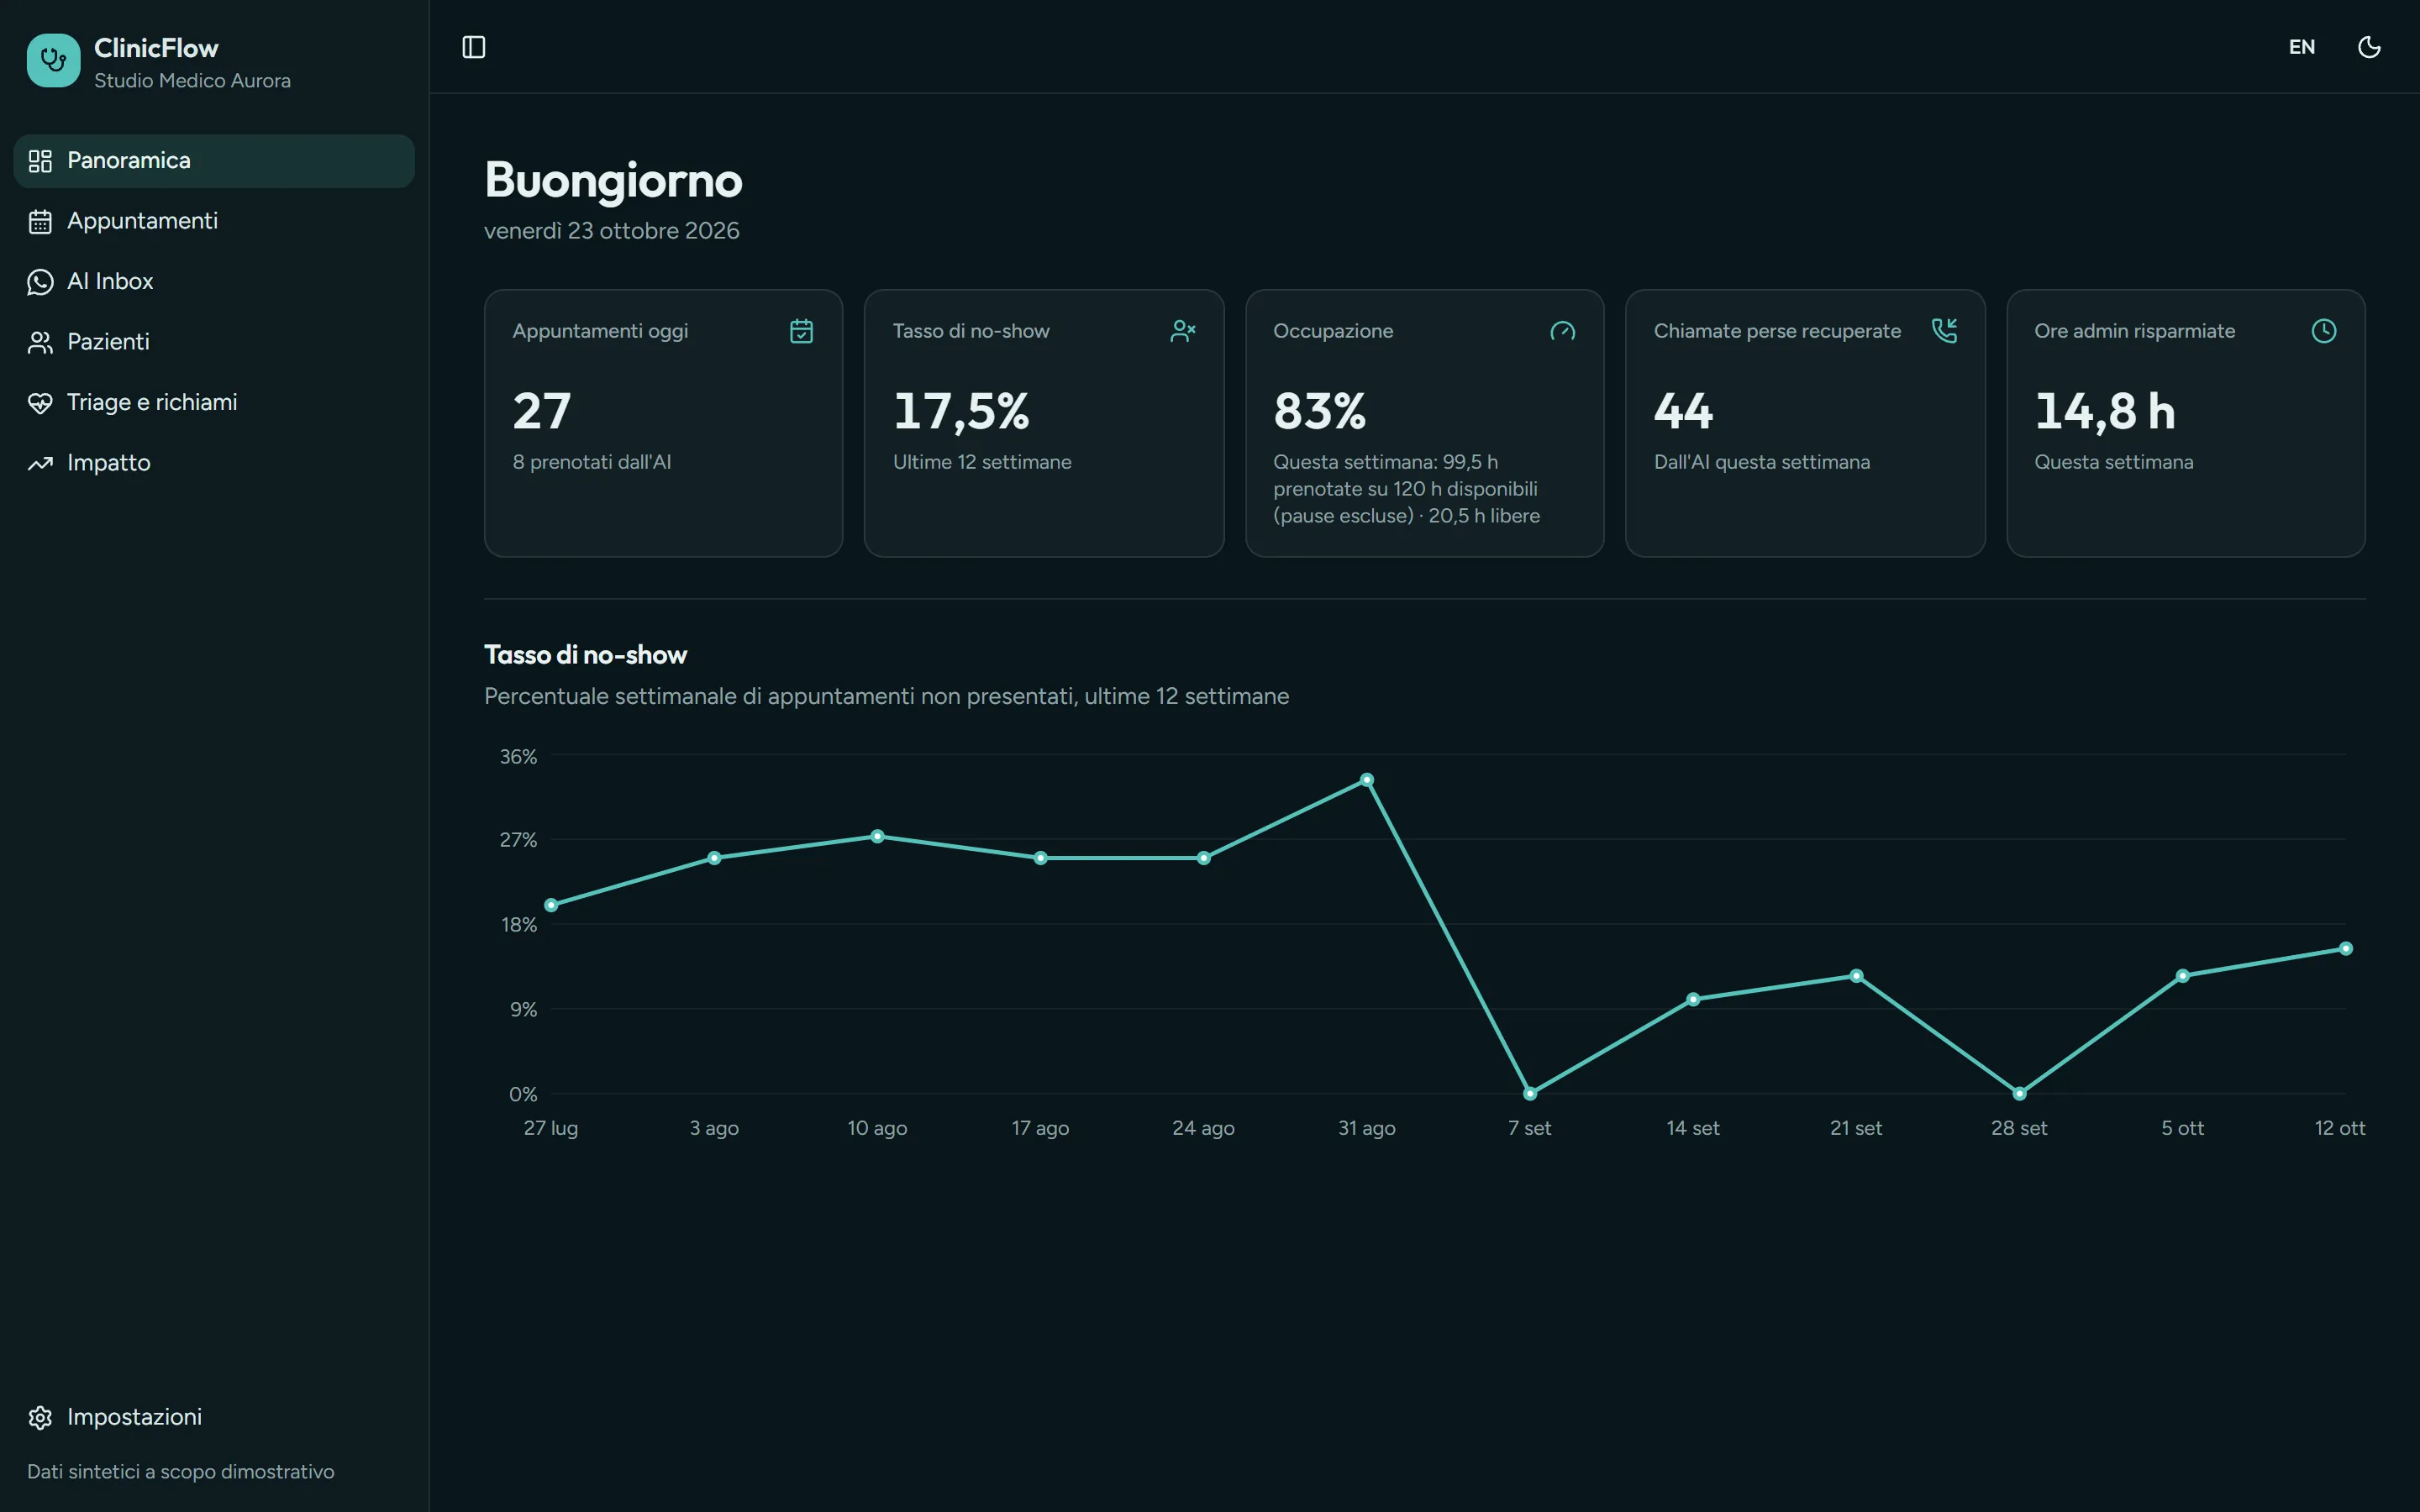The height and width of the screenshot is (1512, 2420).
Task: Open AI Inbox from the sidebar
Action: (x=214, y=282)
